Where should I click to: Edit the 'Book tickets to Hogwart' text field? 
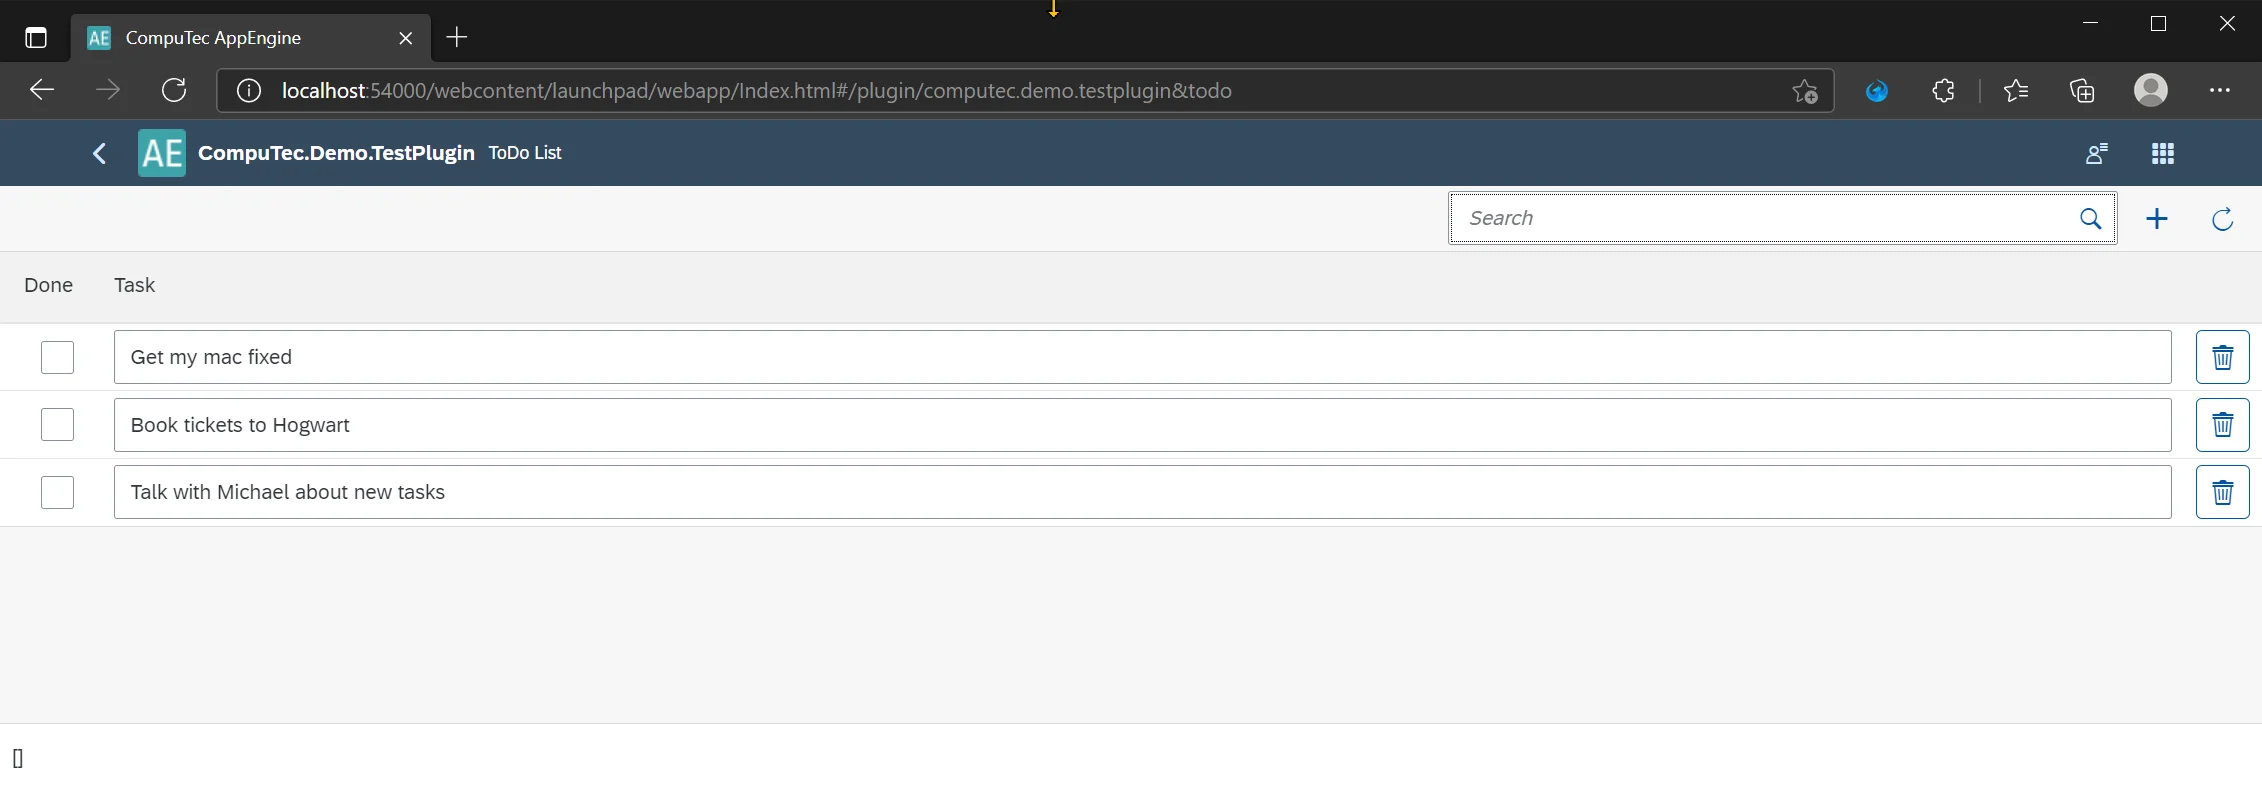pos(1141,425)
